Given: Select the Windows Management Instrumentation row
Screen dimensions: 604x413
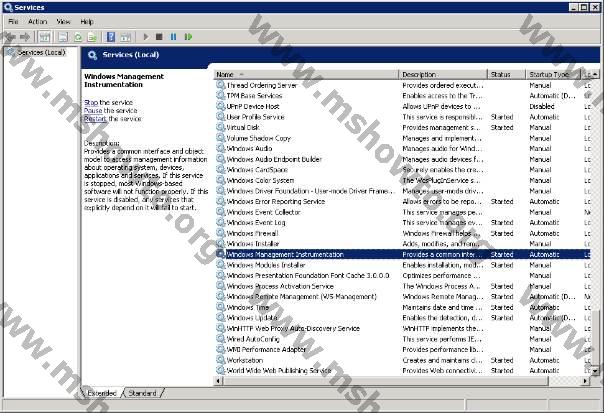Looking at the screenshot, I should pyautogui.click(x=402, y=255).
